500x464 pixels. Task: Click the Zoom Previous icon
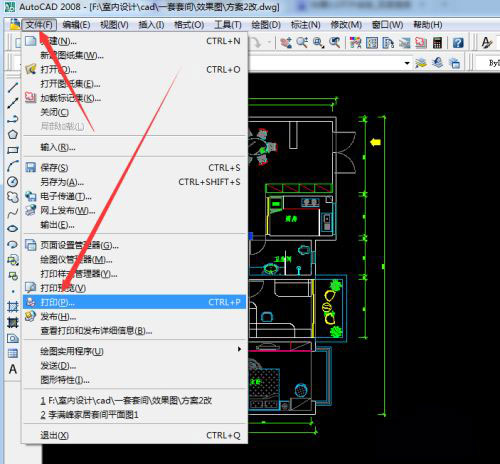coord(335,43)
